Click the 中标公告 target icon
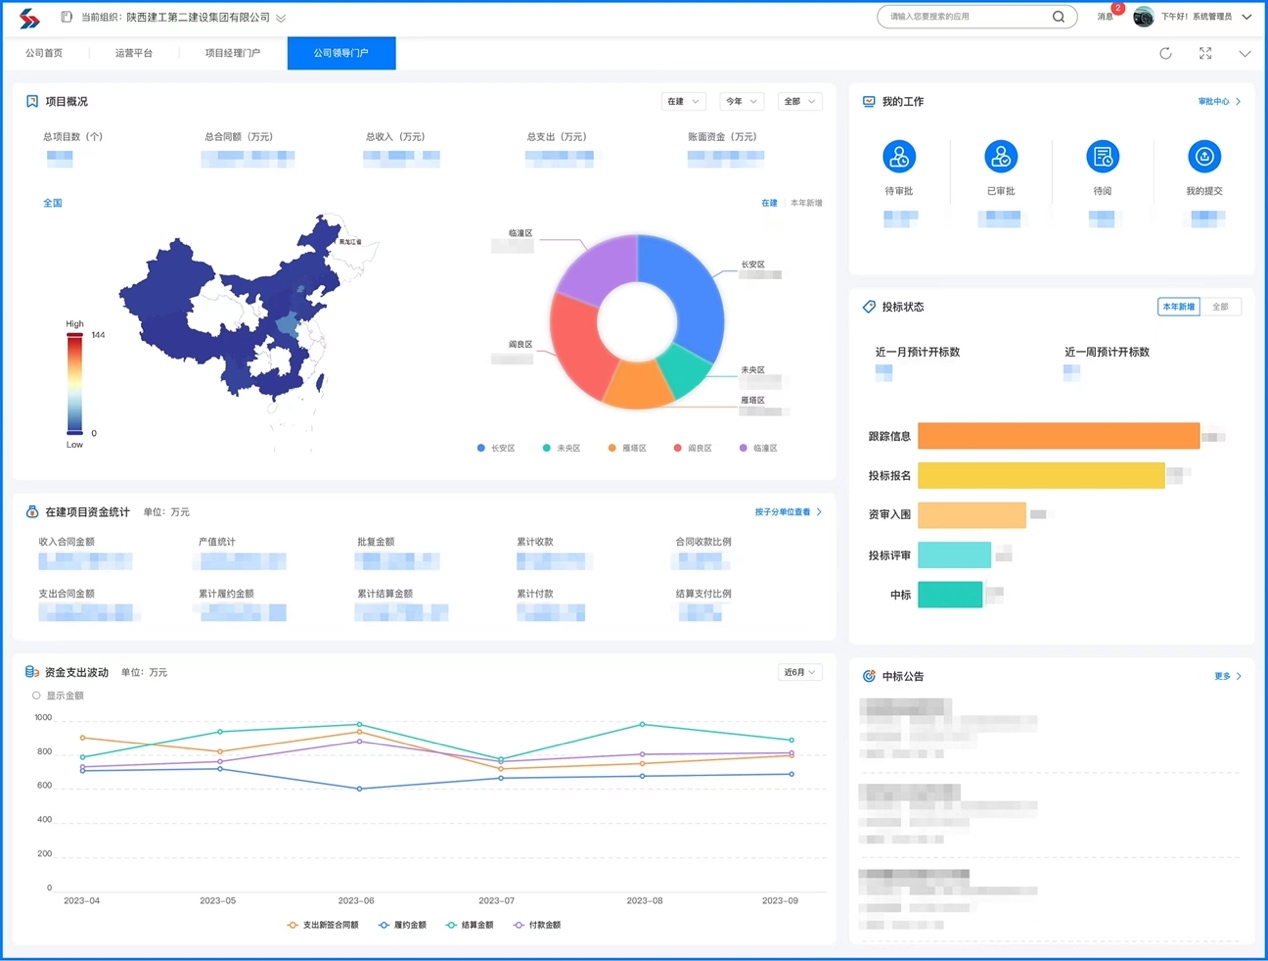The image size is (1268, 961). (x=869, y=676)
